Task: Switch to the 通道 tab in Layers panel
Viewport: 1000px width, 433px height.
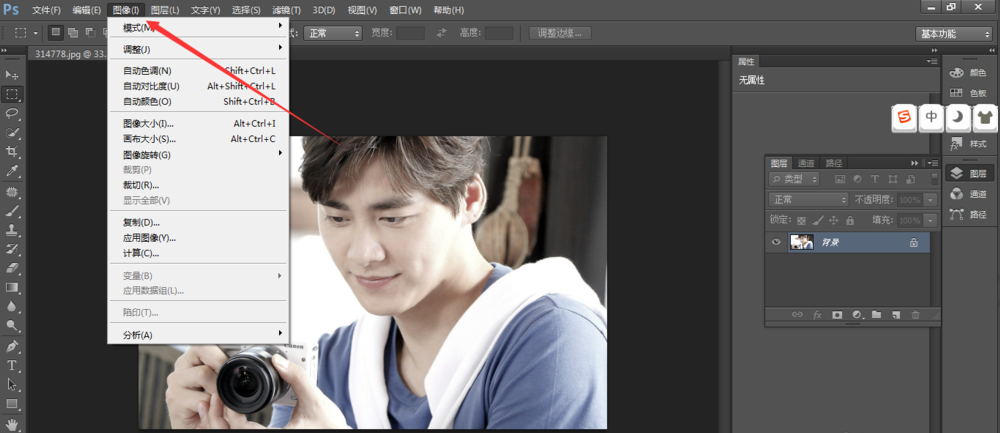Action: click(806, 163)
